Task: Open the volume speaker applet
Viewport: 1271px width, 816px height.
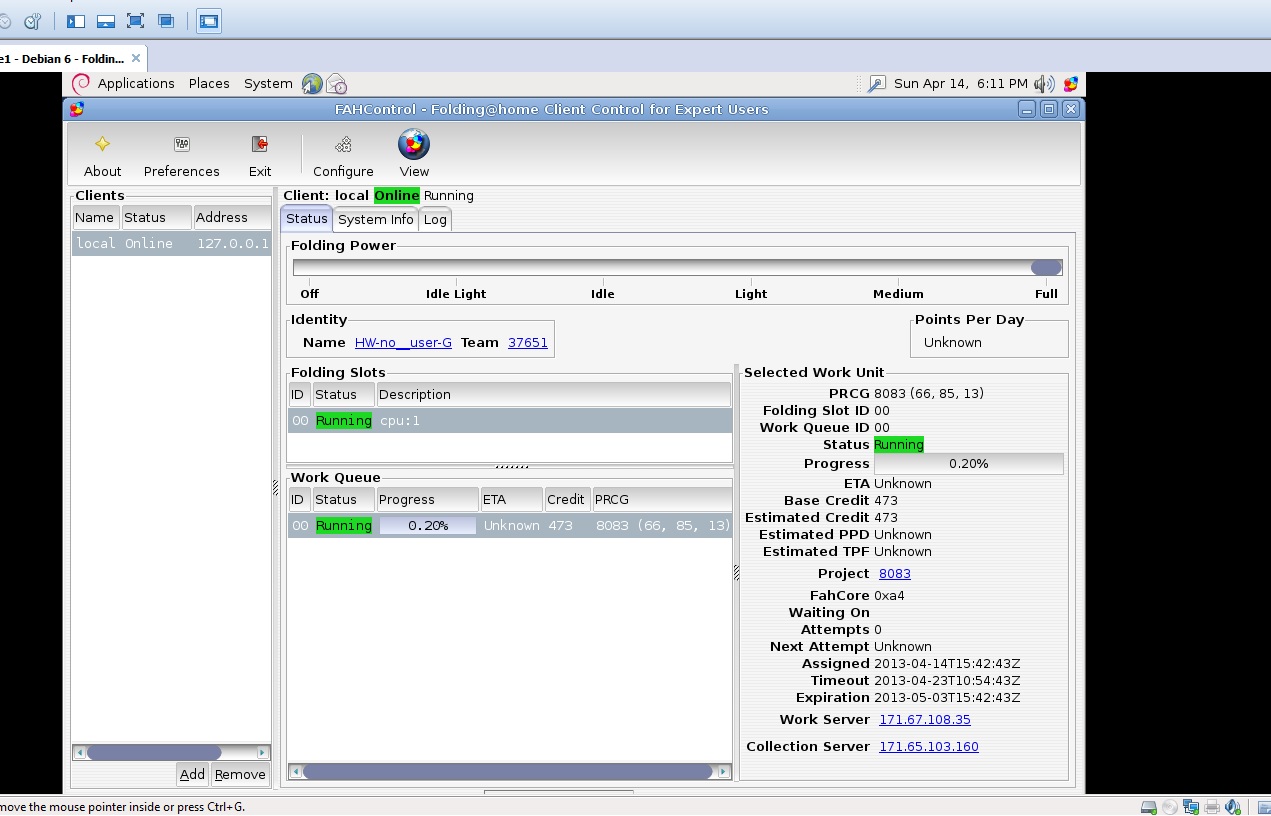Action: [1044, 84]
